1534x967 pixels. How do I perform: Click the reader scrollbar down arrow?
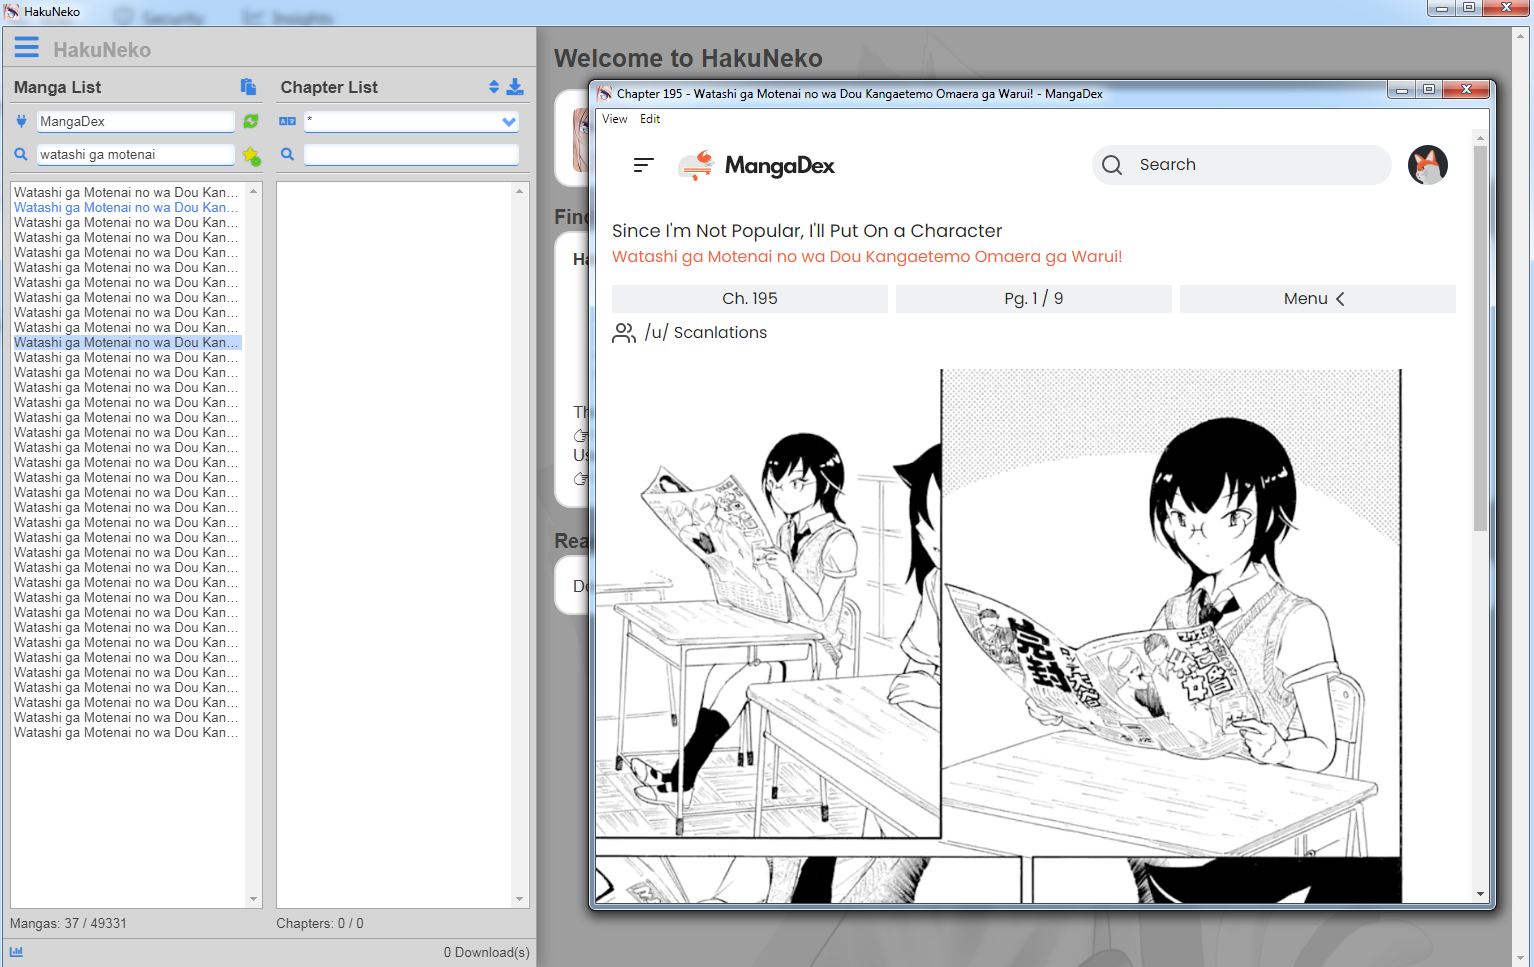[1480, 894]
